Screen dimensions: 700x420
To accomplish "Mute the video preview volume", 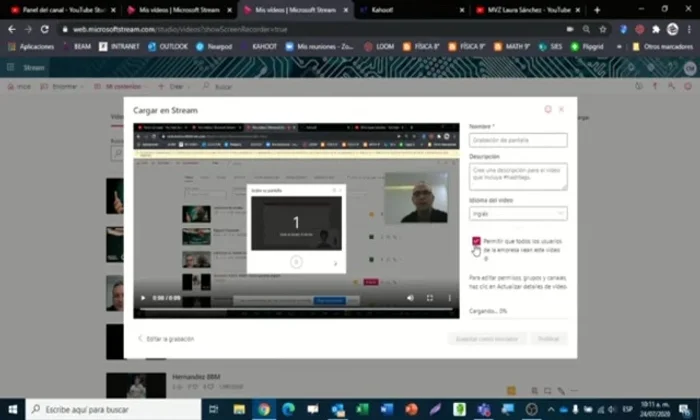I will coord(410,298).
